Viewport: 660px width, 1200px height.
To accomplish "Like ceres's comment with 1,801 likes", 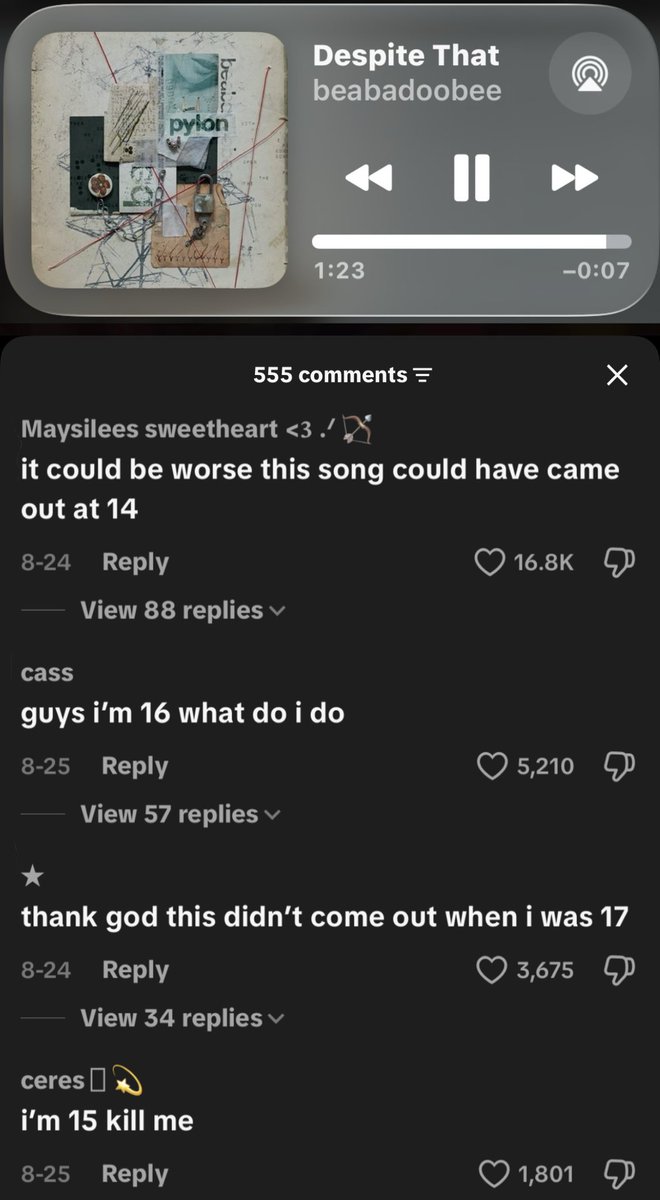I will pos(494,1174).
